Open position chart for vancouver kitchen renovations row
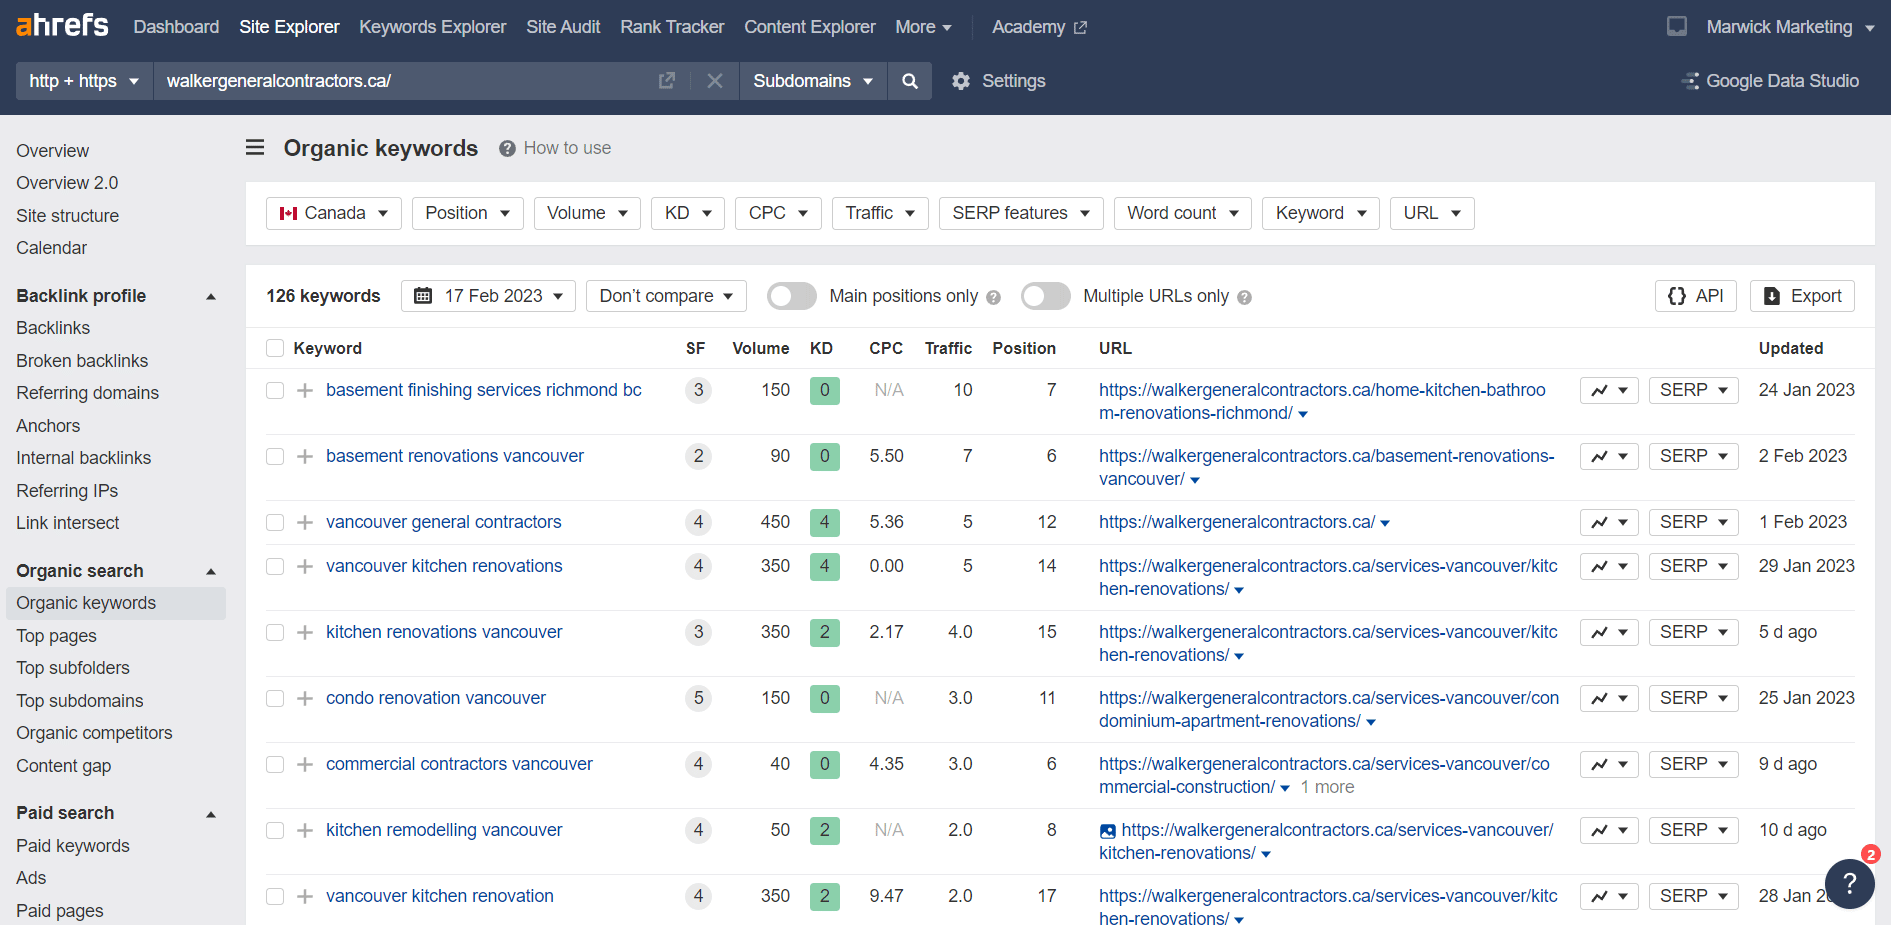Screen dimensions: 1891x925 (x=1609, y=566)
